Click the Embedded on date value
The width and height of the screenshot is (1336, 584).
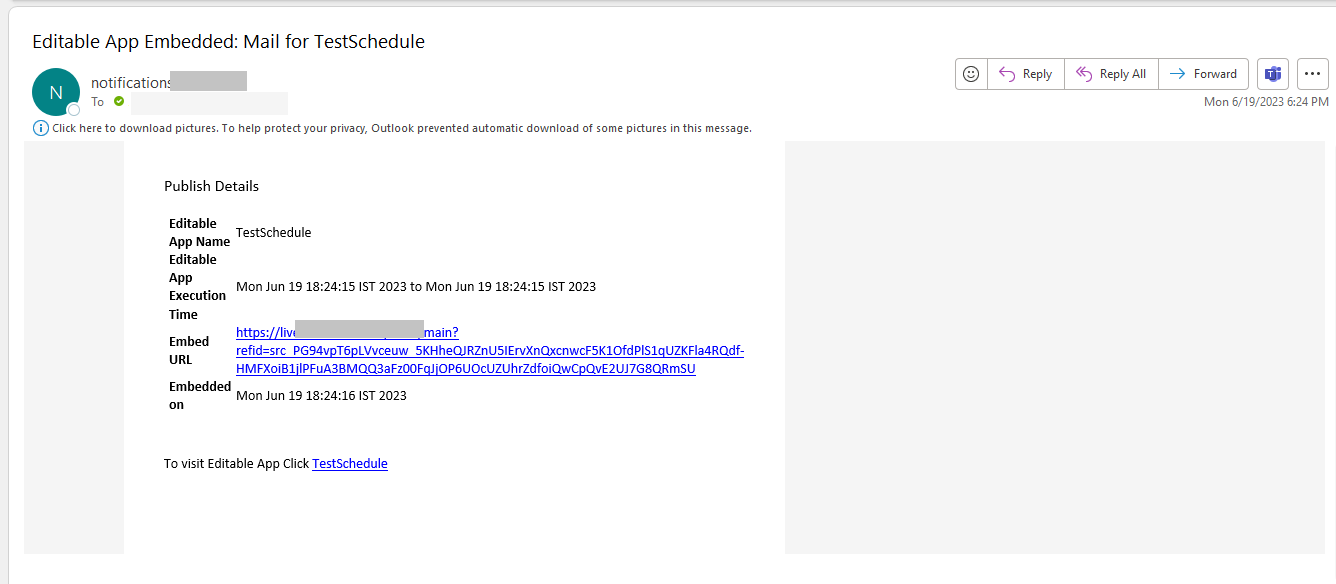click(321, 396)
